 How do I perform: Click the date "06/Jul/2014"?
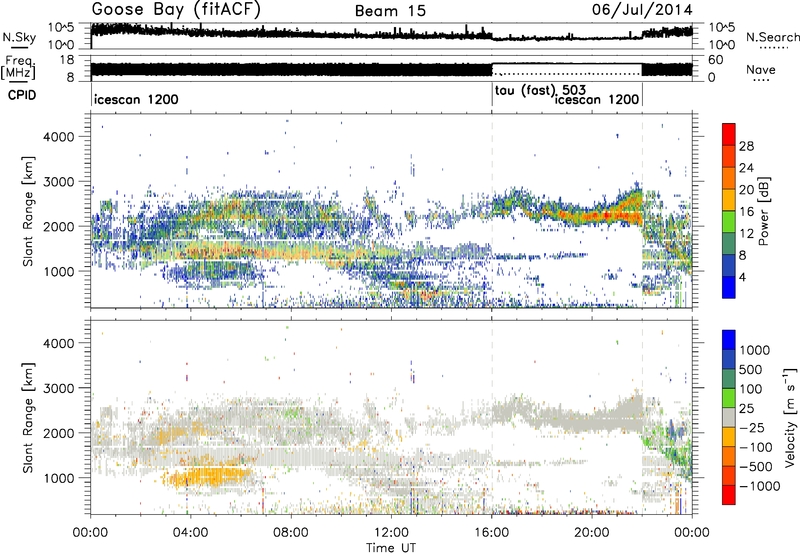642,10
